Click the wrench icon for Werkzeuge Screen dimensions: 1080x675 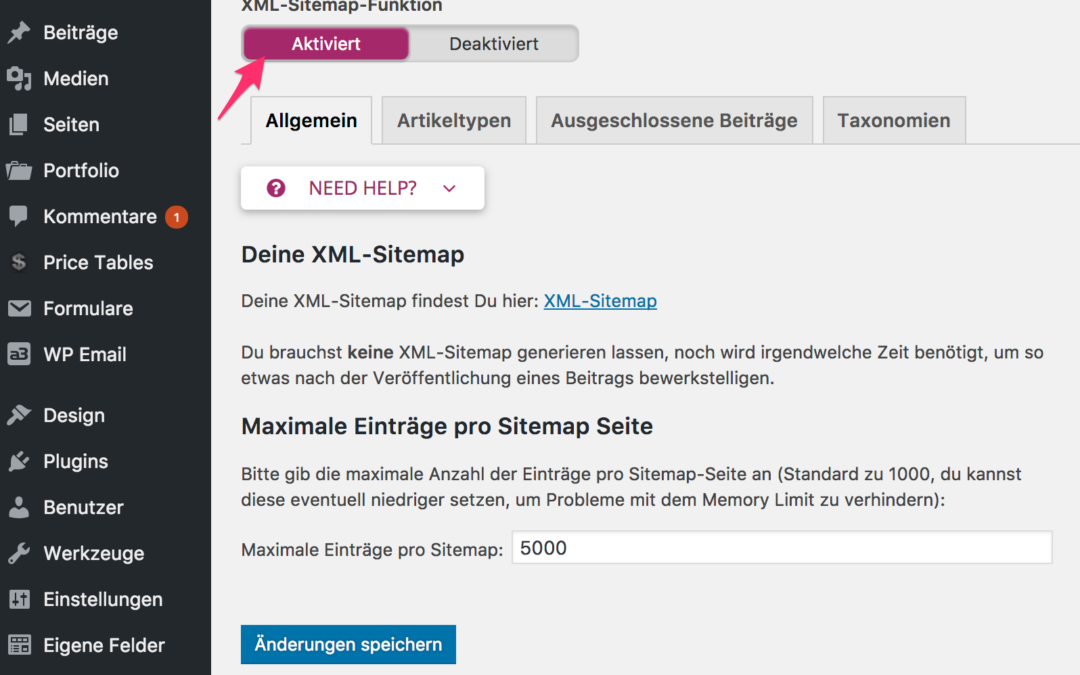pos(19,554)
